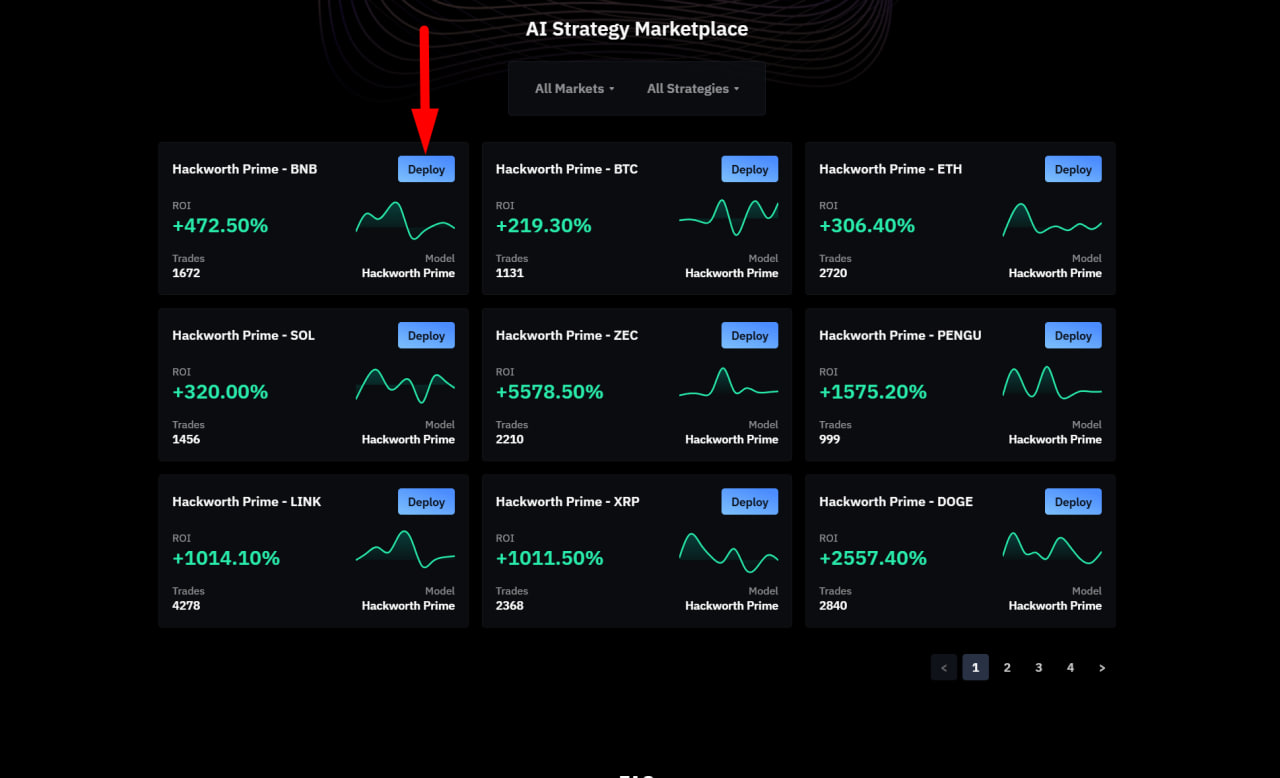Select page 4 in pagination
This screenshot has height=778, width=1280.
click(x=1070, y=667)
